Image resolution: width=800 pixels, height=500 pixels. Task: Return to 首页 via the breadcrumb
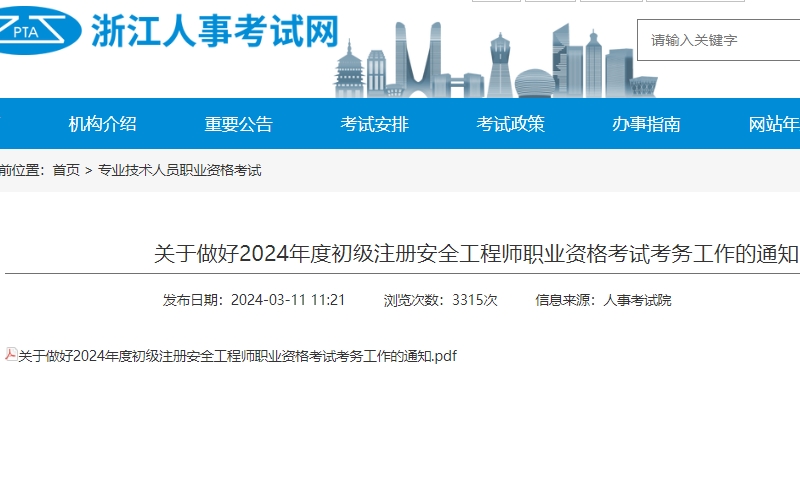coord(66,171)
